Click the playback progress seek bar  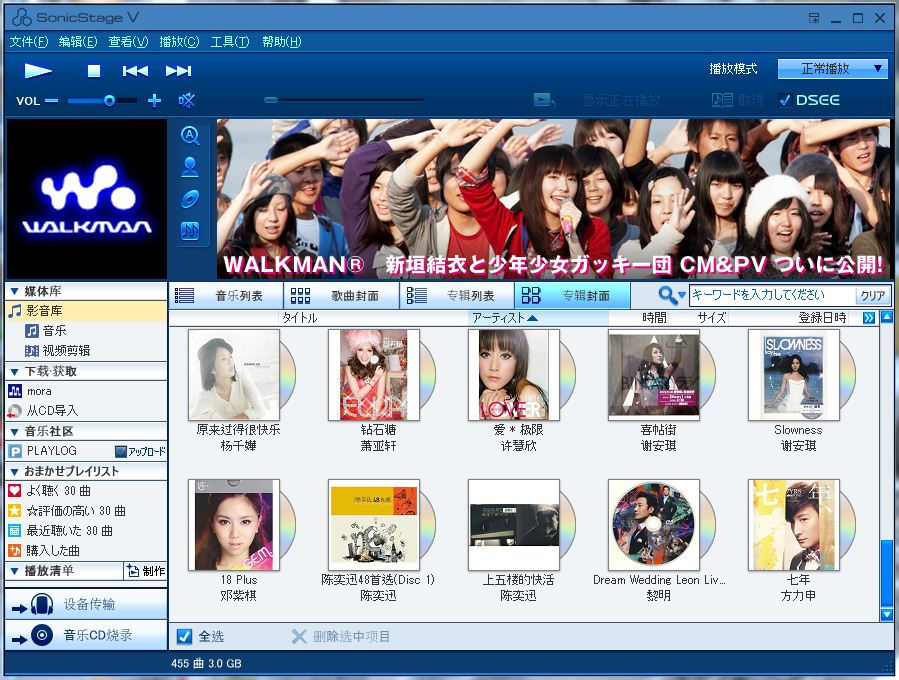(x=344, y=100)
